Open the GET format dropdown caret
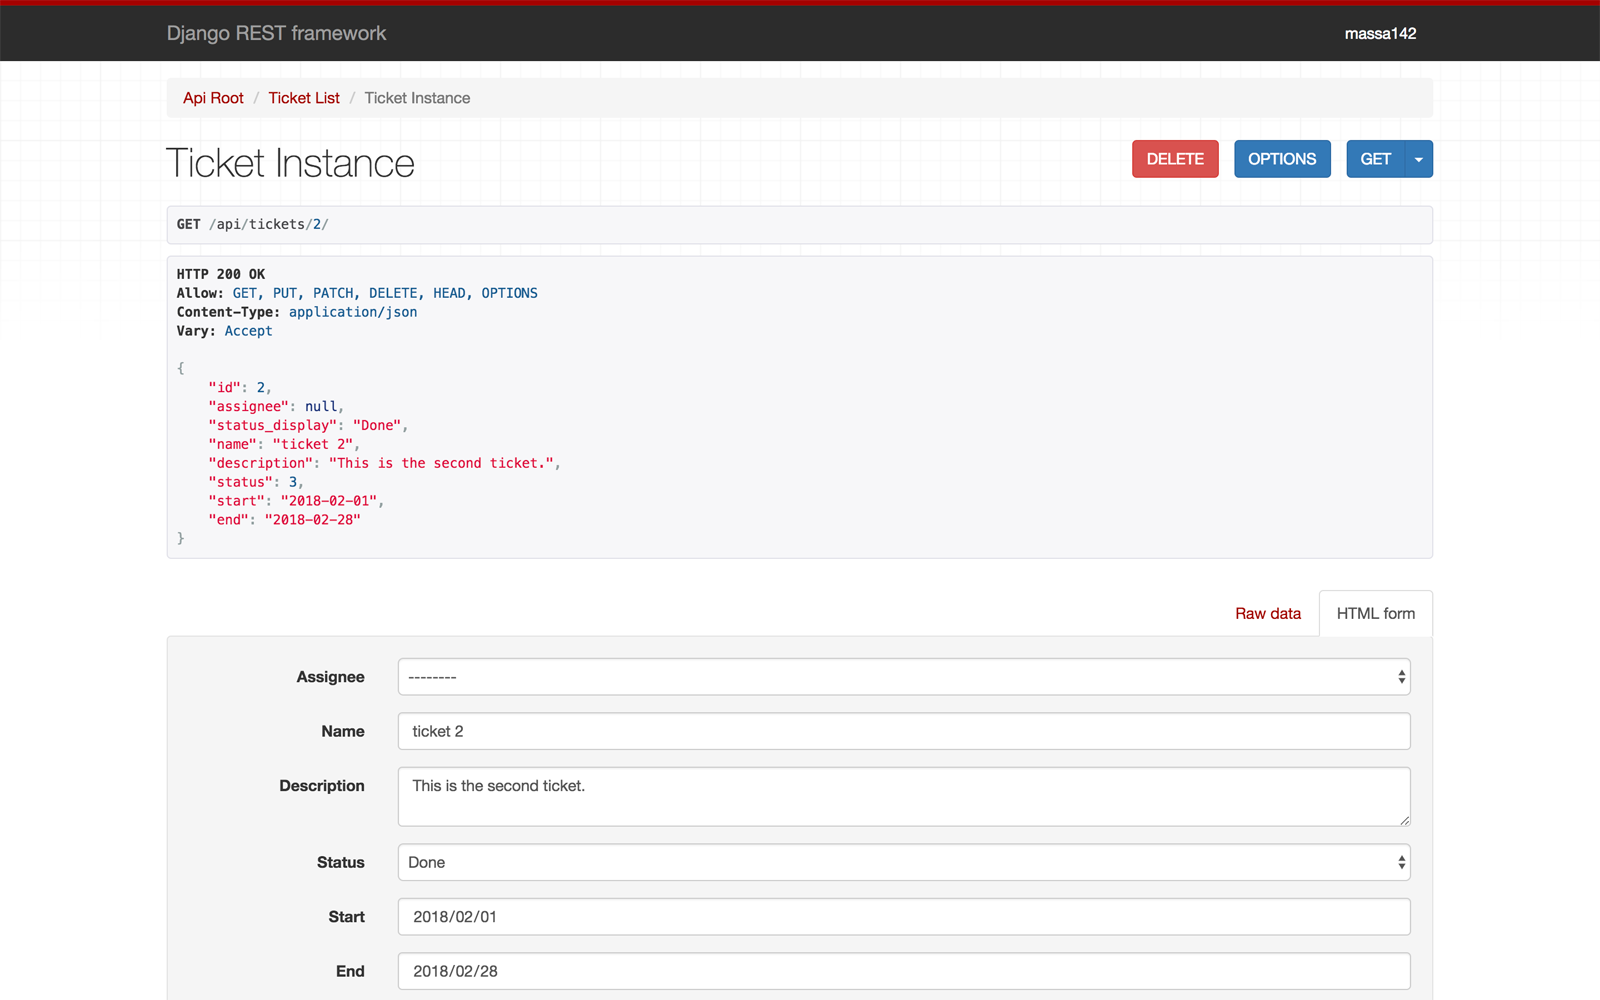 click(1419, 159)
